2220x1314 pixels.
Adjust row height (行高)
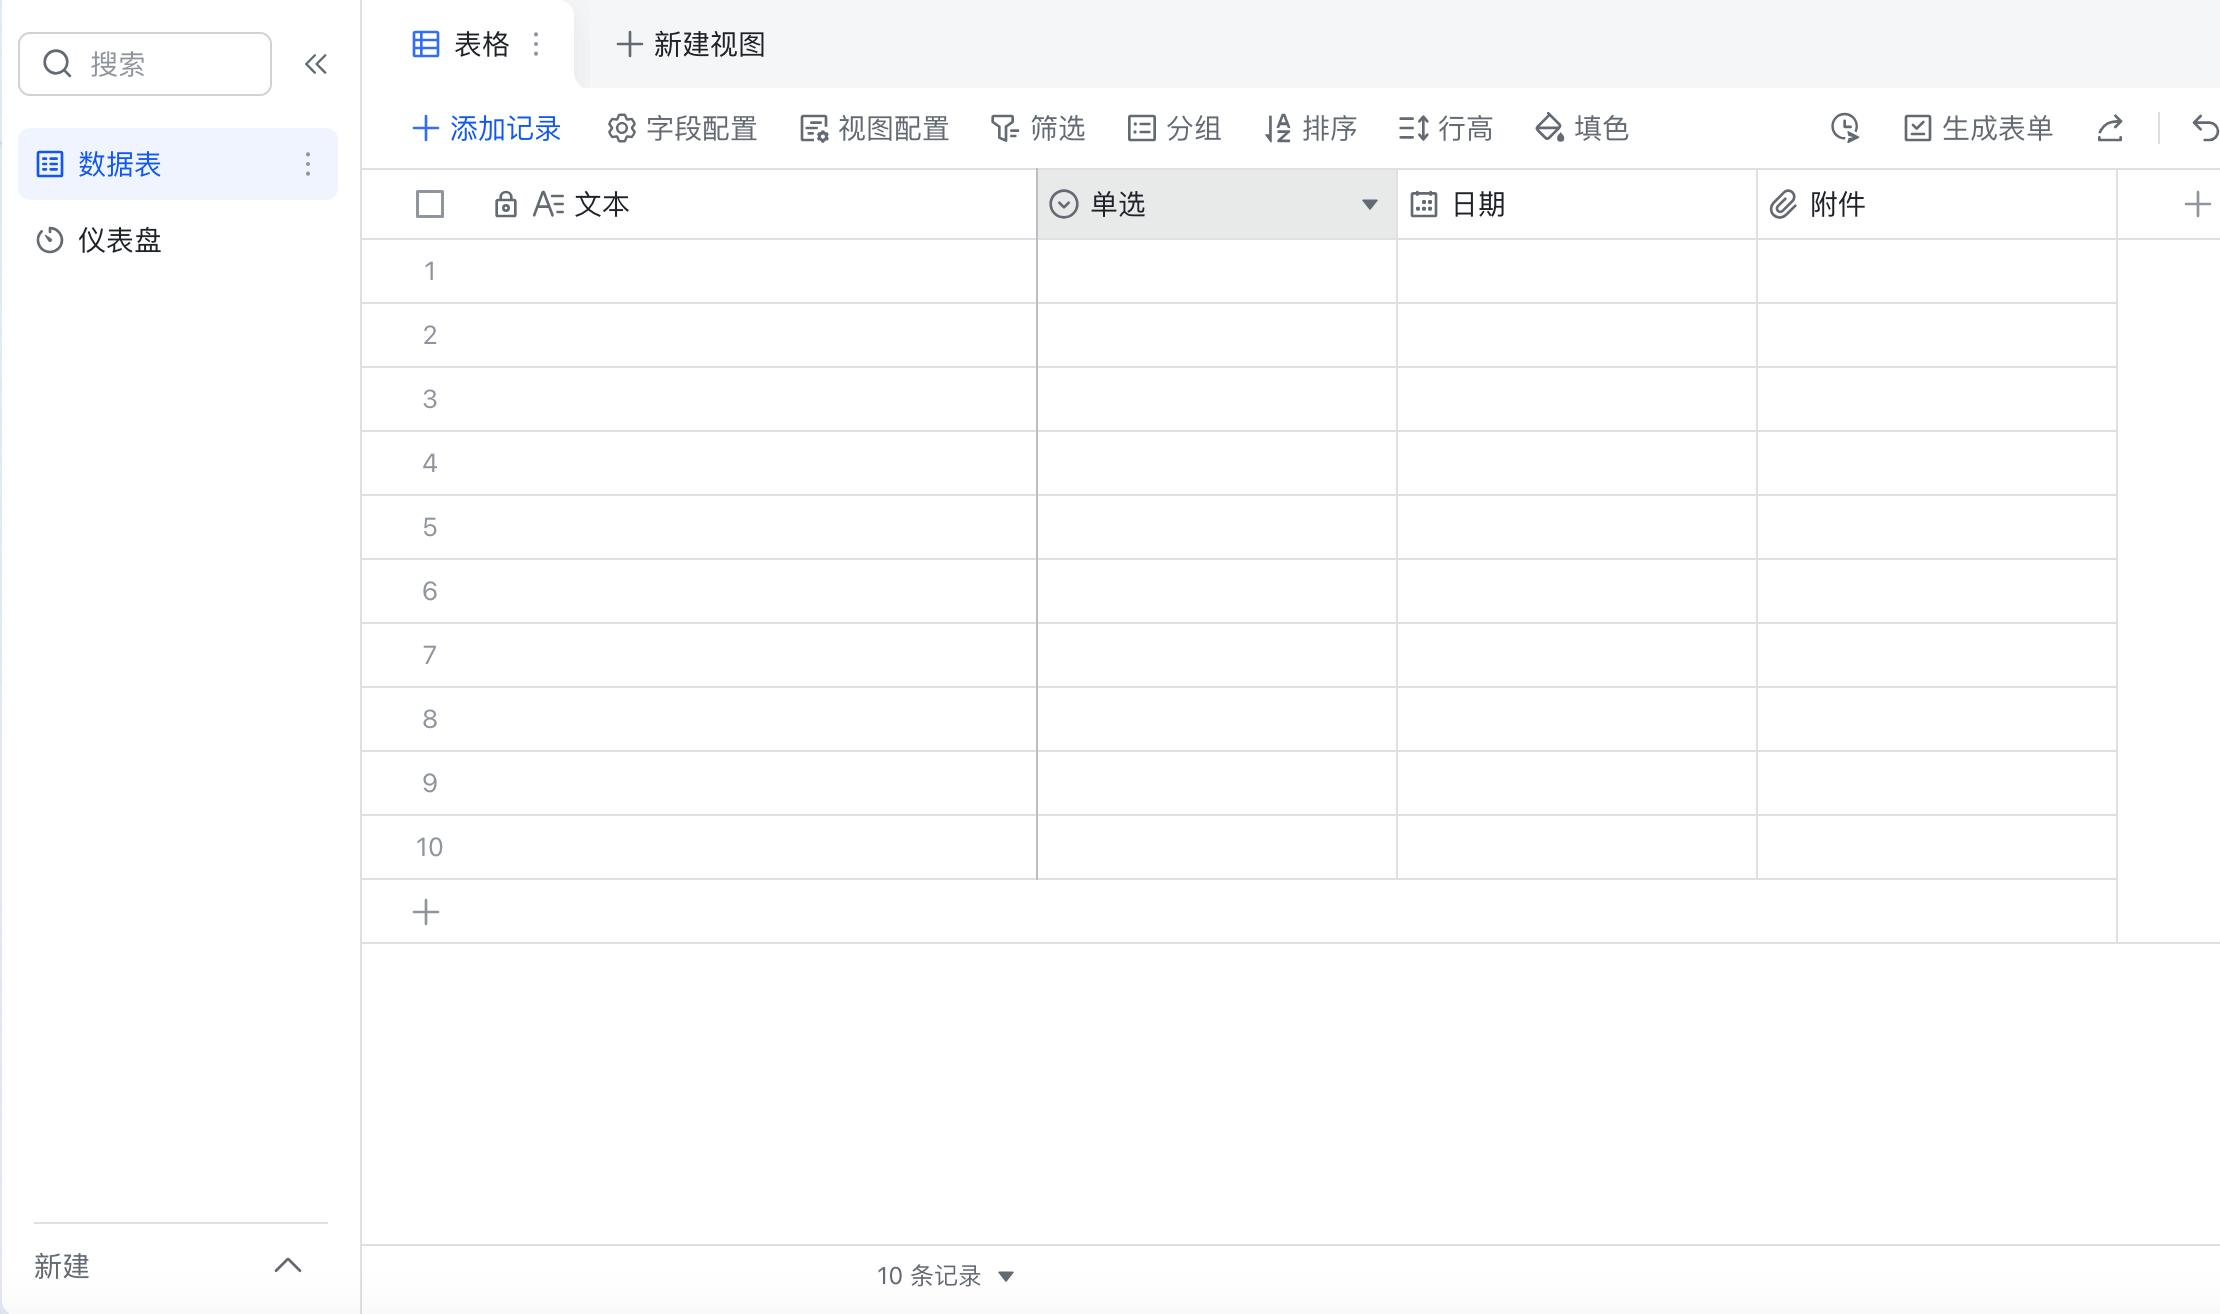(1445, 128)
